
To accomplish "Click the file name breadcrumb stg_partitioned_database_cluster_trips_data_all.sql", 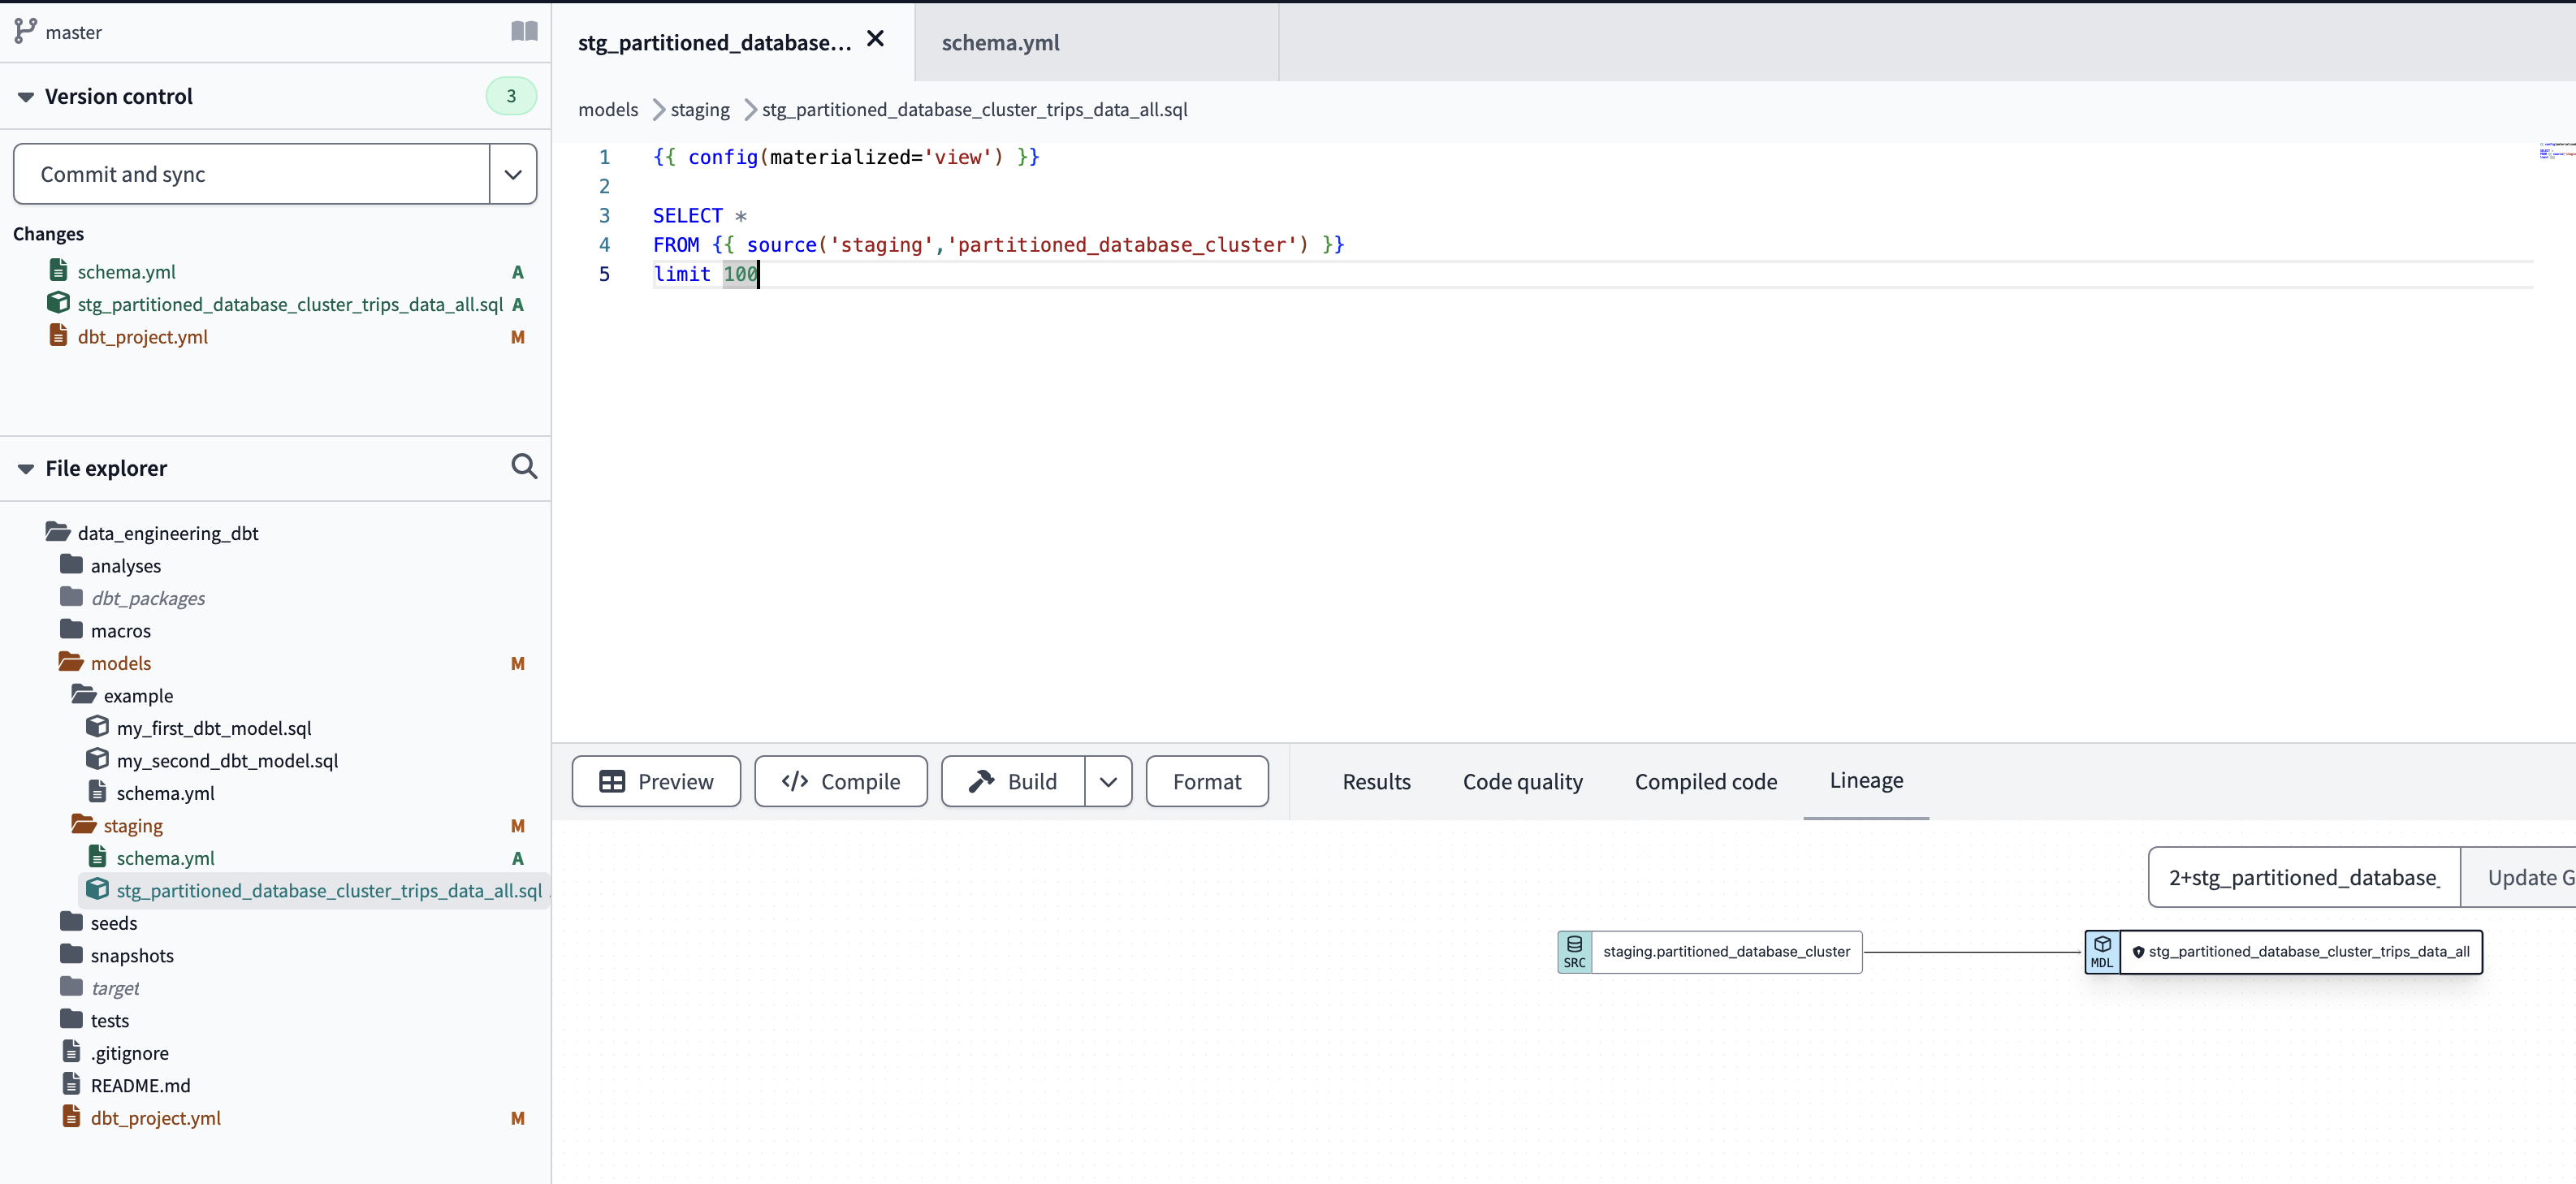I will pyautogui.click(x=974, y=110).
